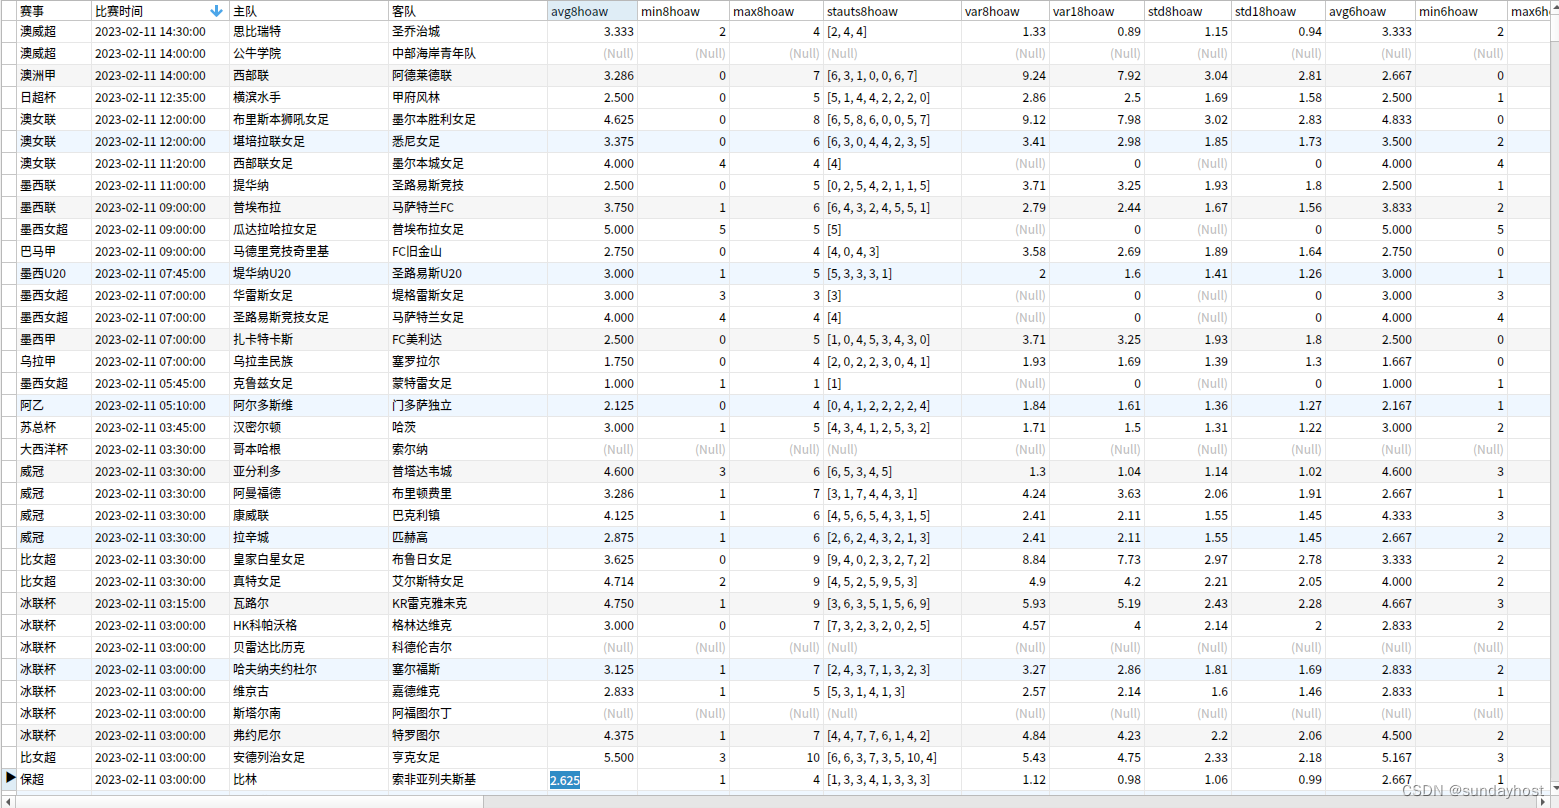Click the avg8hoaw column header
The width and height of the screenshot is (1559, 808).
point(592,11)
